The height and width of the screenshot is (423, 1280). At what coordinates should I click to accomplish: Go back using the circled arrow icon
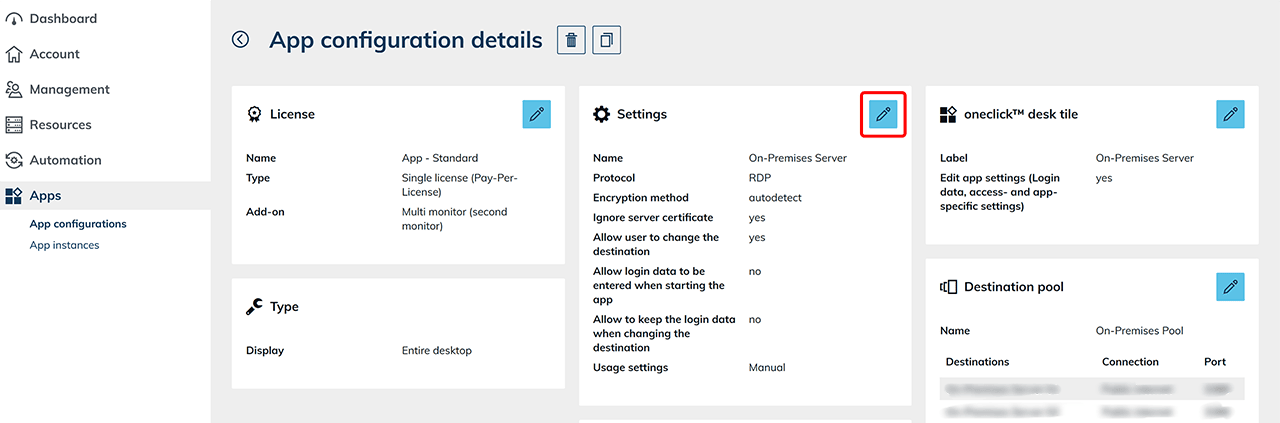click(240, 39)
